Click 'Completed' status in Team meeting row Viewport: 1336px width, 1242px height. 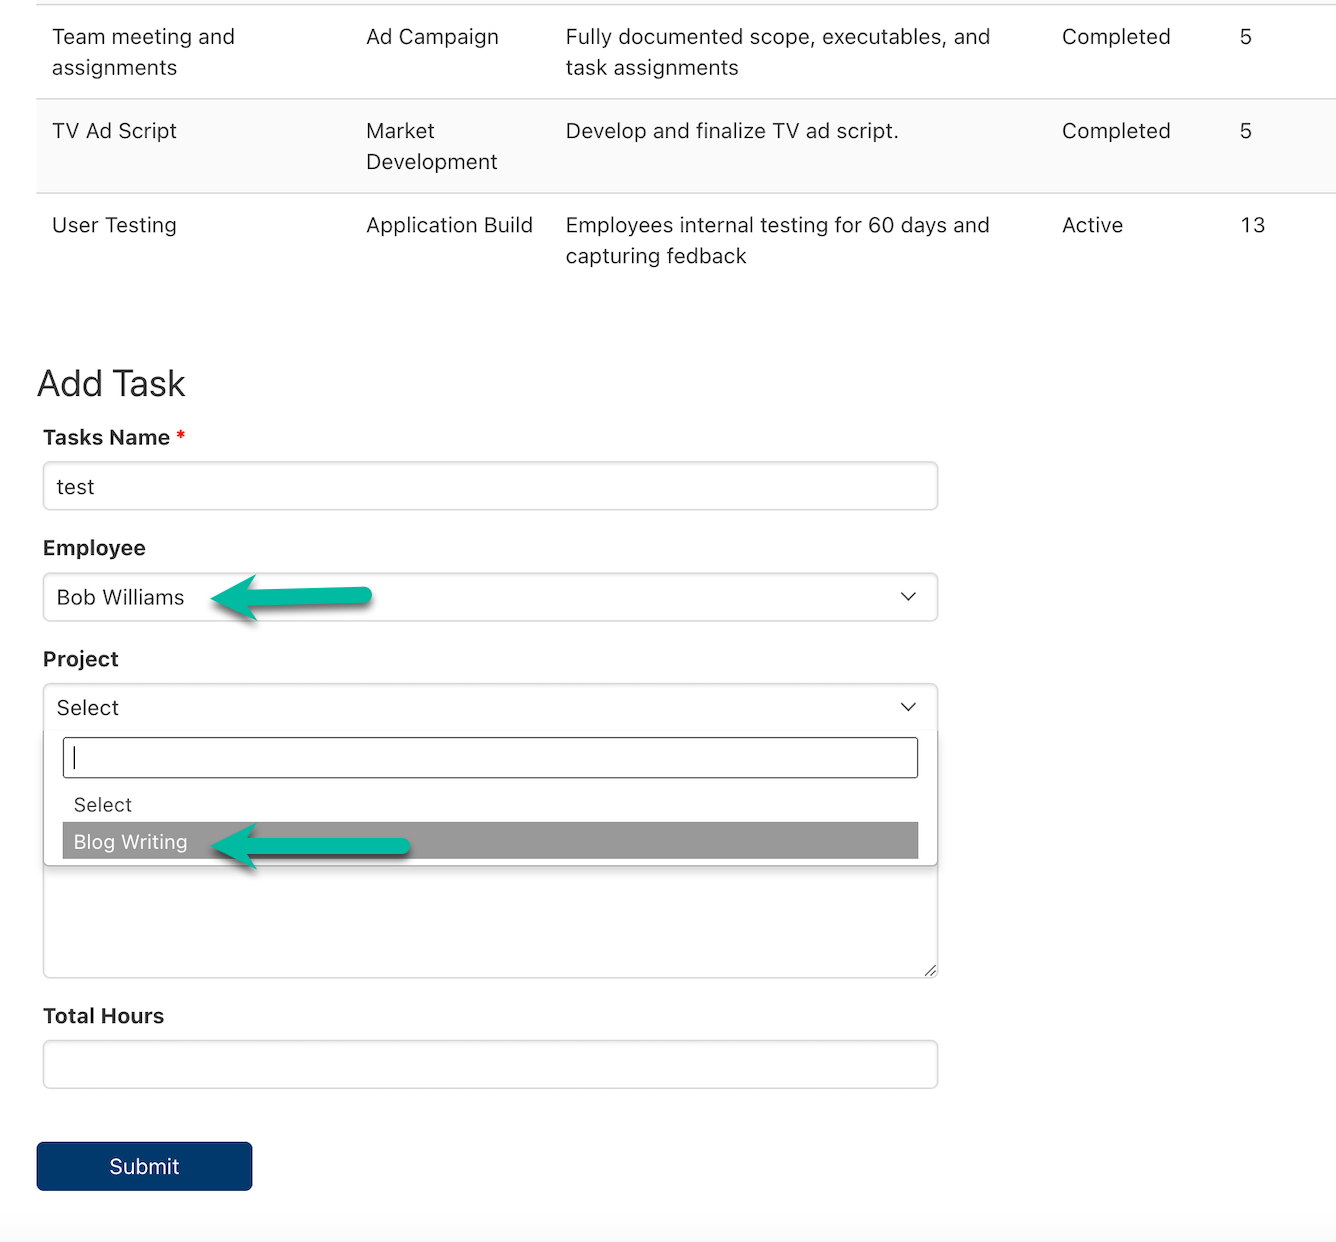[1116, 37]
